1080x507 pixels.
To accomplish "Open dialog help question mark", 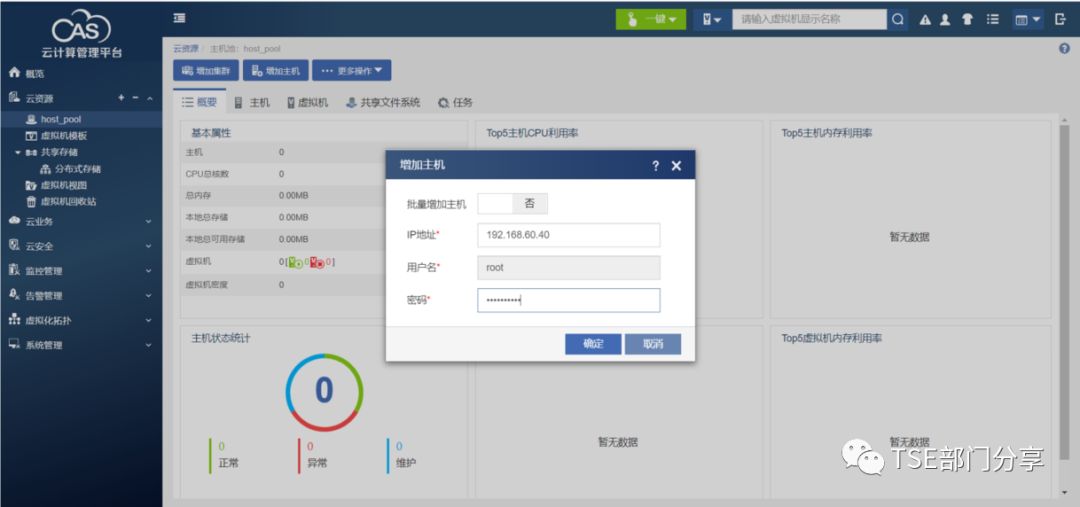I will pos(656,165).
